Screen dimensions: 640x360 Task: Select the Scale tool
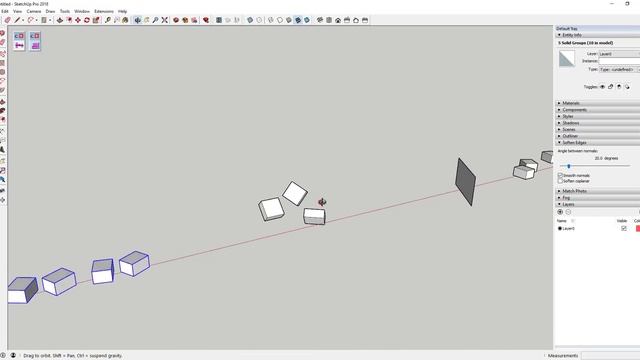click(96, 20)
